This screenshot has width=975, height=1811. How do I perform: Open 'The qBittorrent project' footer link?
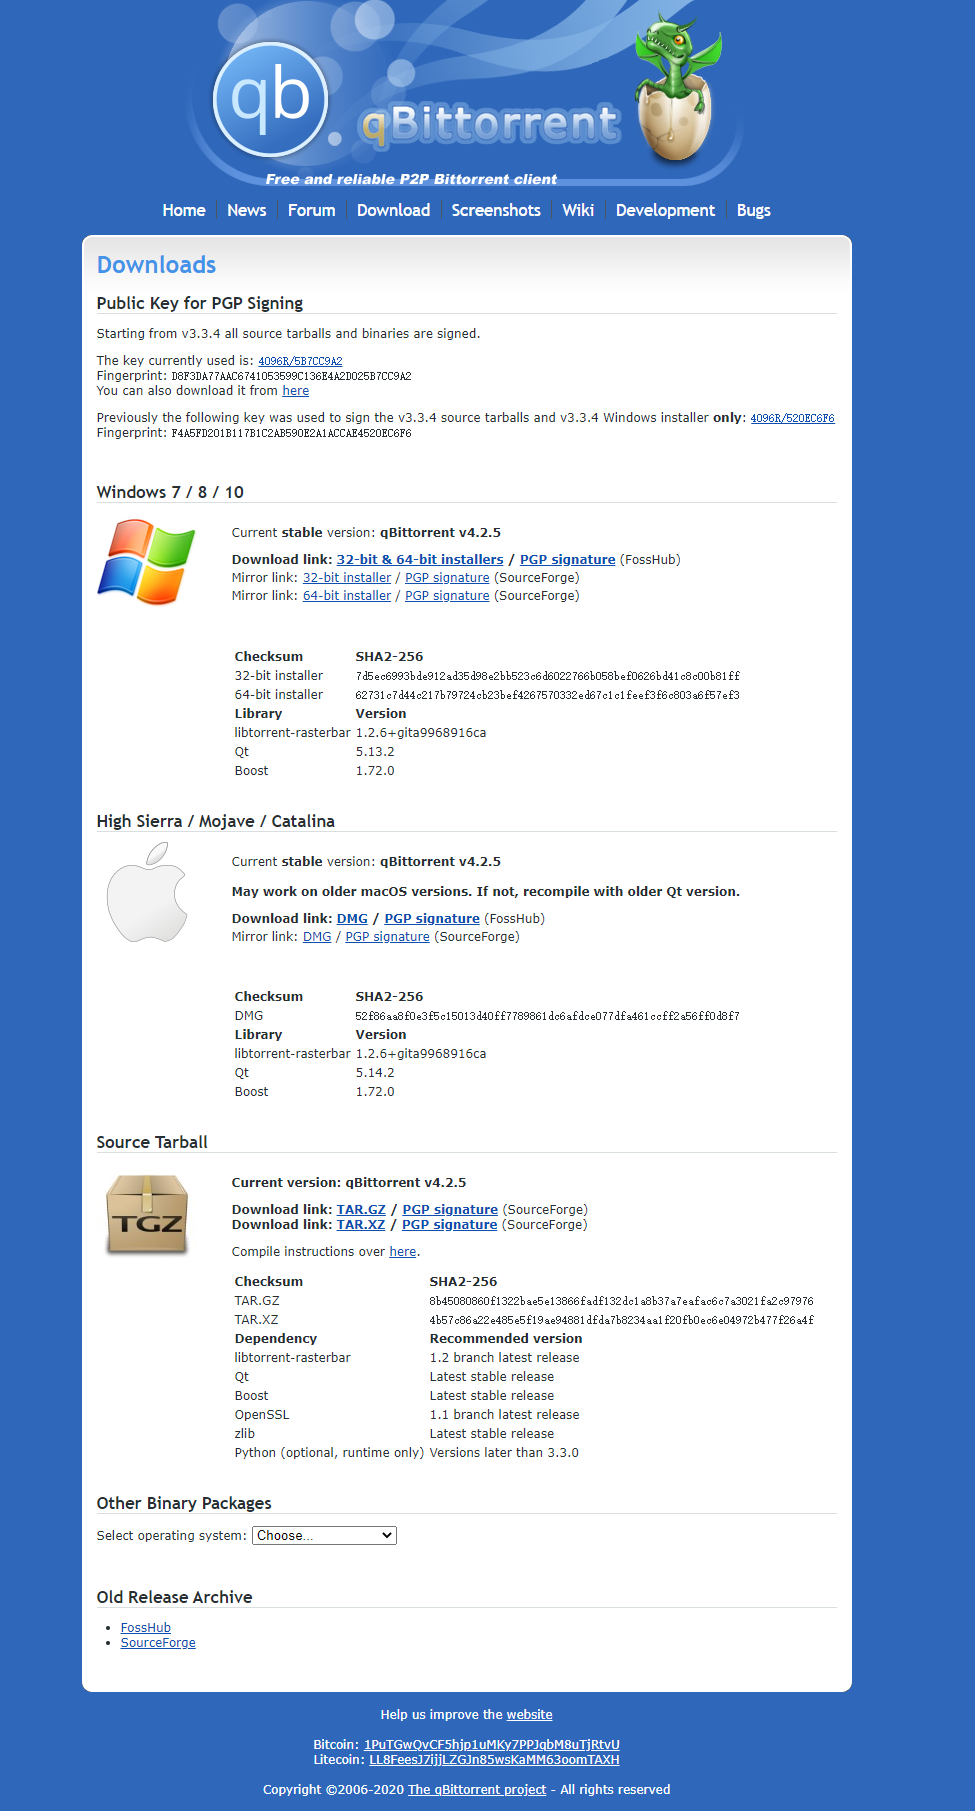[477, 1790]
